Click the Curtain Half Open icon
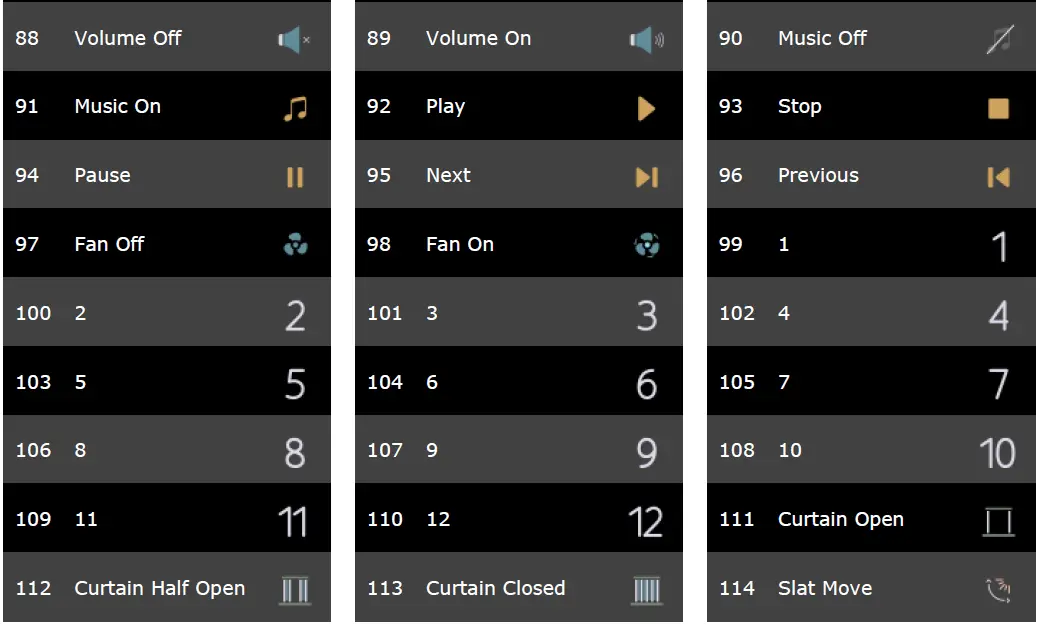The height and width of the screenshot is (628, 1063). [295, 590]
